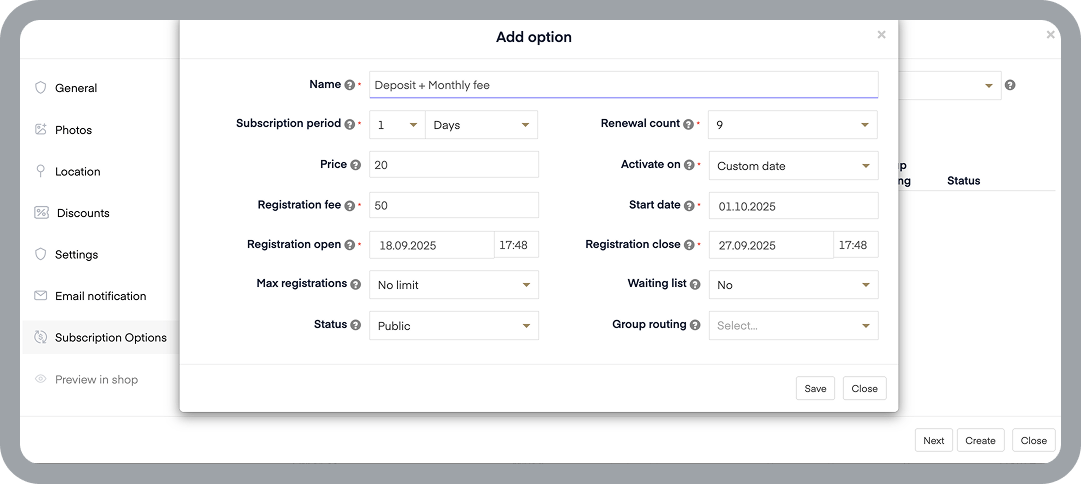
Task: Click the Registration close help icon
Action: tap(689, 245)
